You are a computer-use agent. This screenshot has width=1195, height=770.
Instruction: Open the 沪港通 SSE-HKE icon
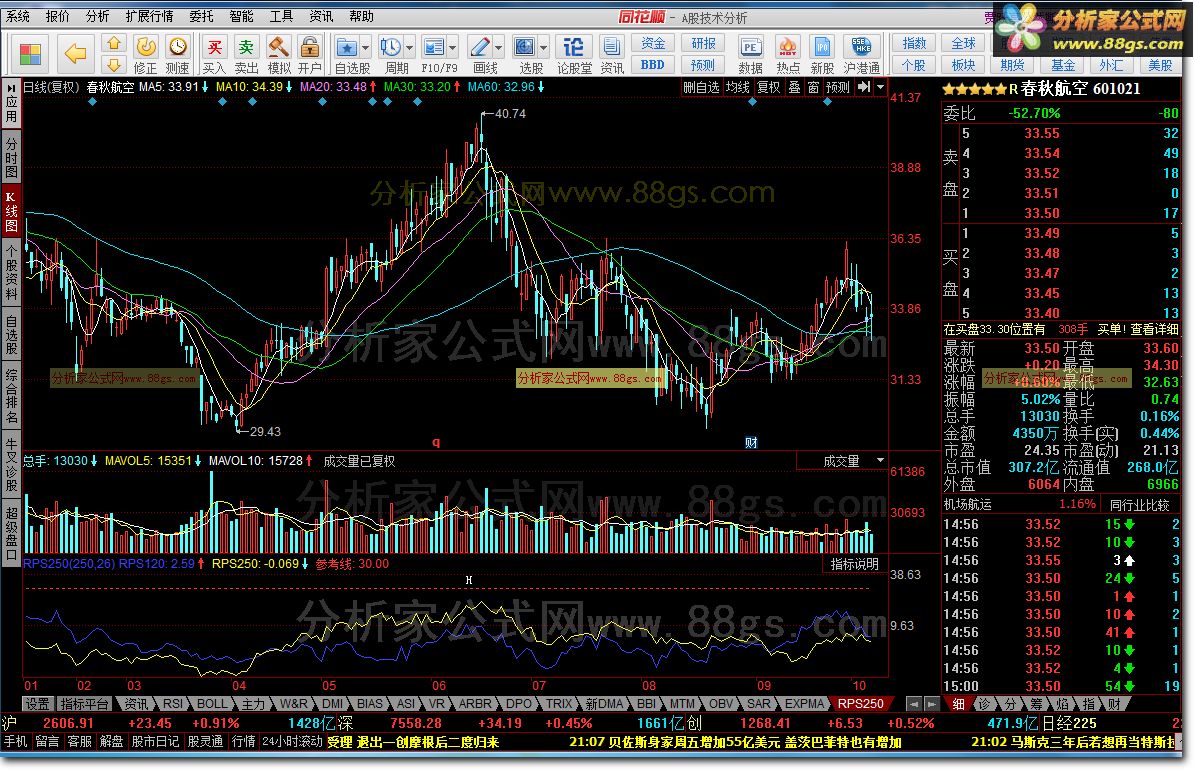[861, 55]
